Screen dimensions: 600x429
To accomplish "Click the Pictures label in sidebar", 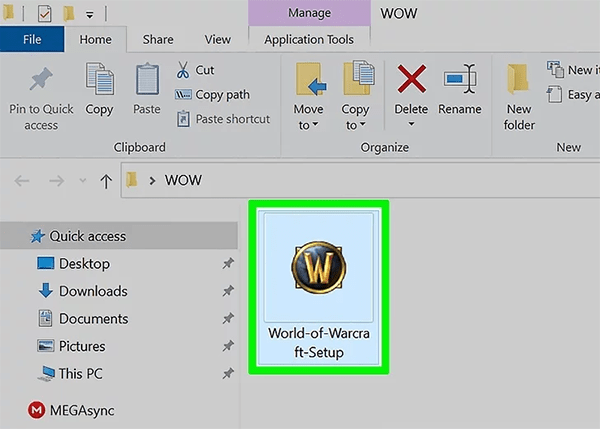I will (82, 346).
